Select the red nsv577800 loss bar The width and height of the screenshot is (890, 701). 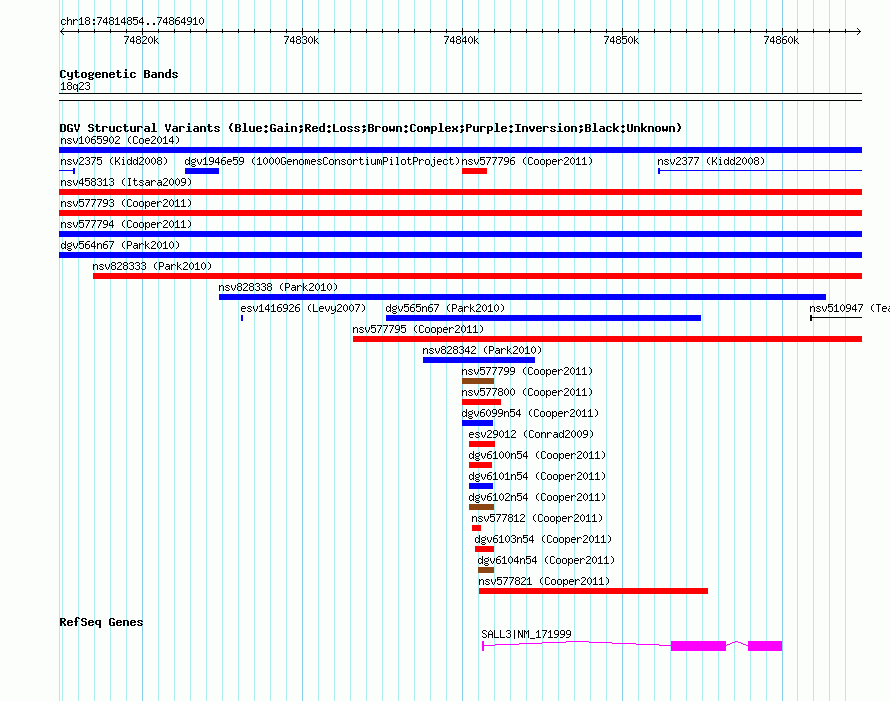point(481,402)
